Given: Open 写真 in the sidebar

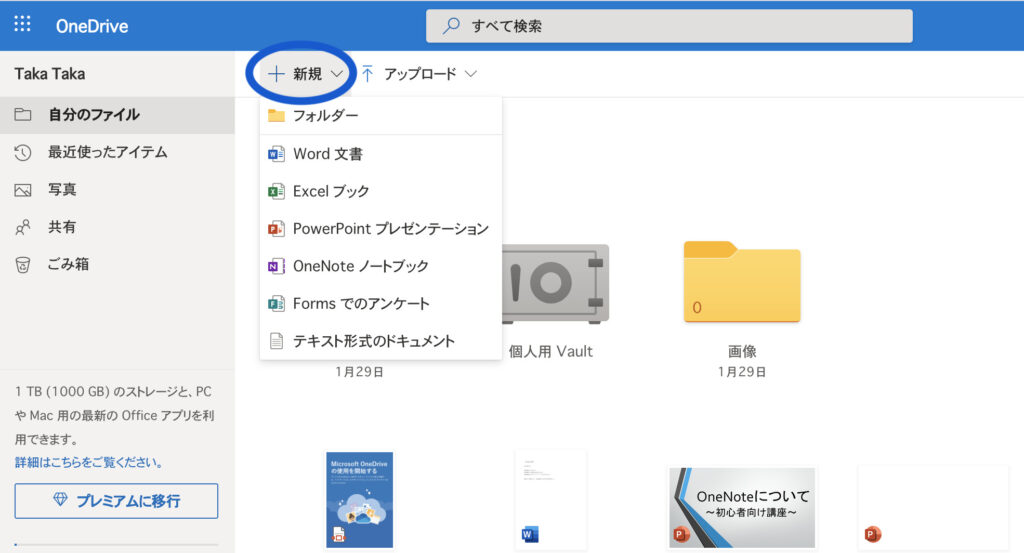Looking at the screenshot, I should coord(117,190).
